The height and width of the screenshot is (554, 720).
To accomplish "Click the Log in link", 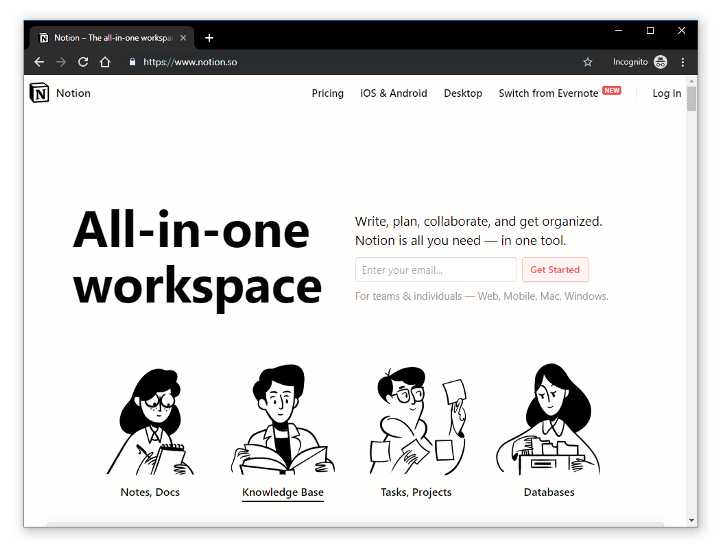I will (667, 93).
